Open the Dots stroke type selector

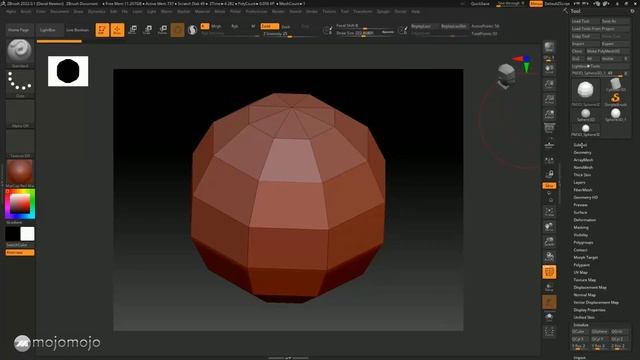pos(20,83)
